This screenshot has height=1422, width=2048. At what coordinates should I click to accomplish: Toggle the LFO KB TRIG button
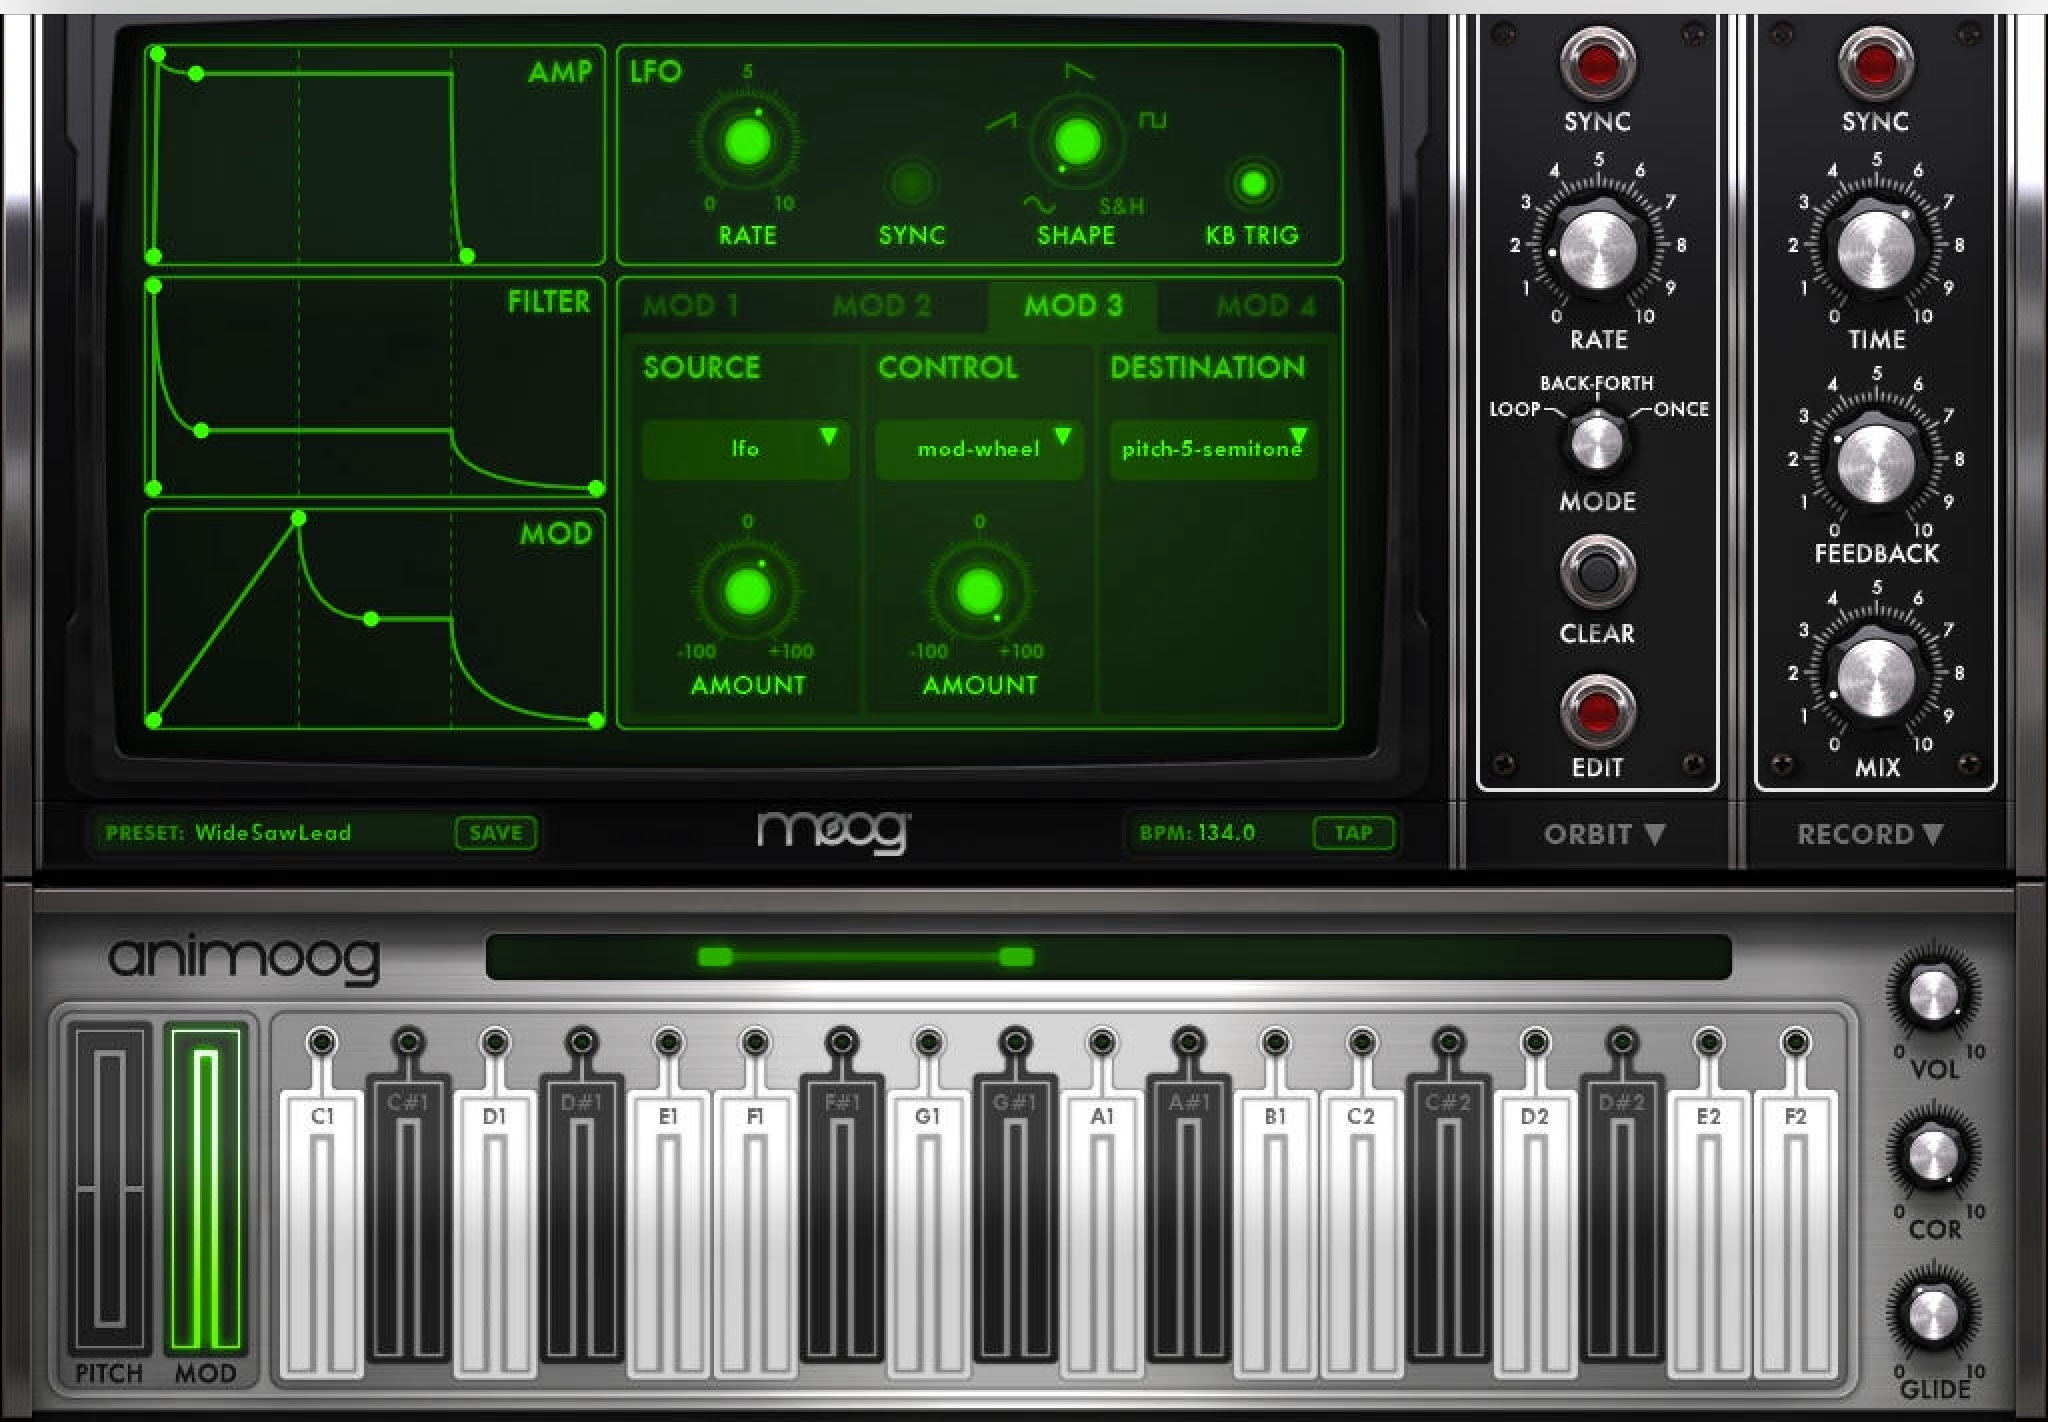[x=1252, y=183]
